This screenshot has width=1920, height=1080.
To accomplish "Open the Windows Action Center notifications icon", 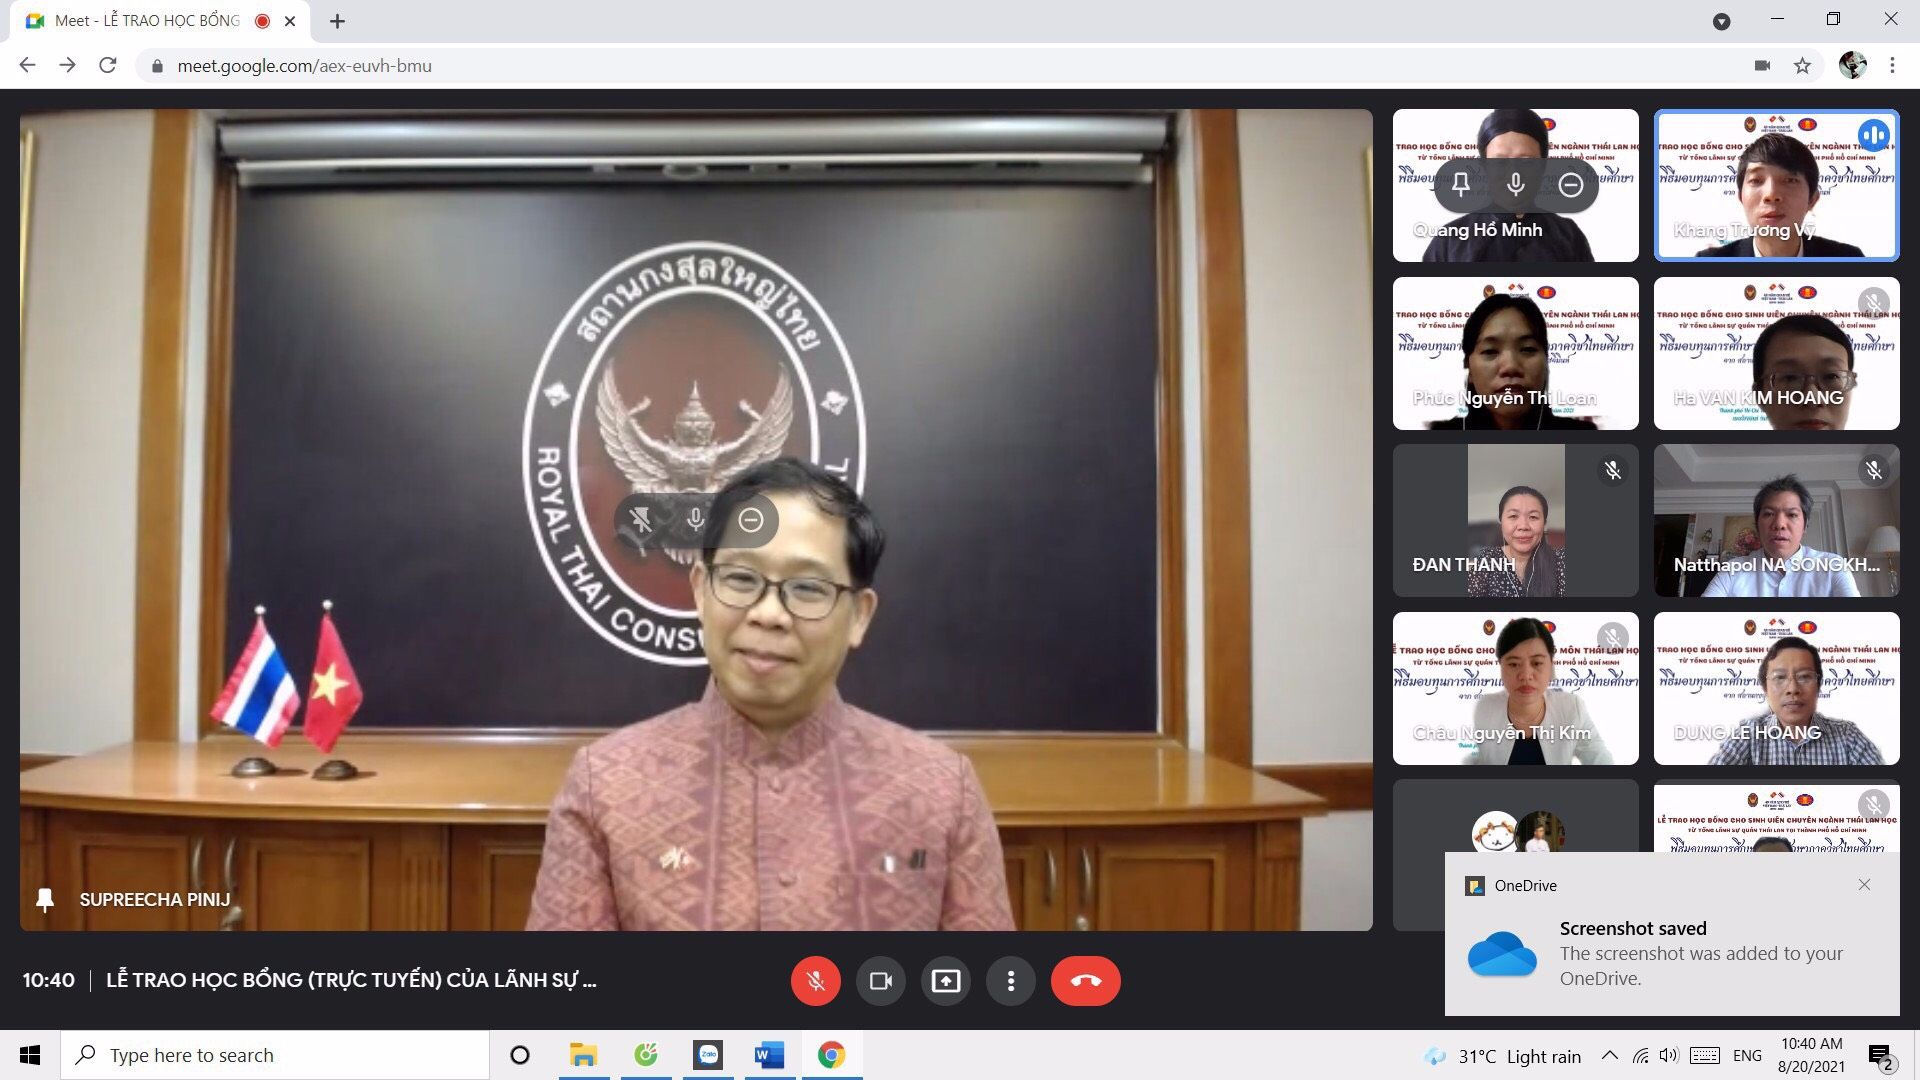I will click(1881, 1056).
